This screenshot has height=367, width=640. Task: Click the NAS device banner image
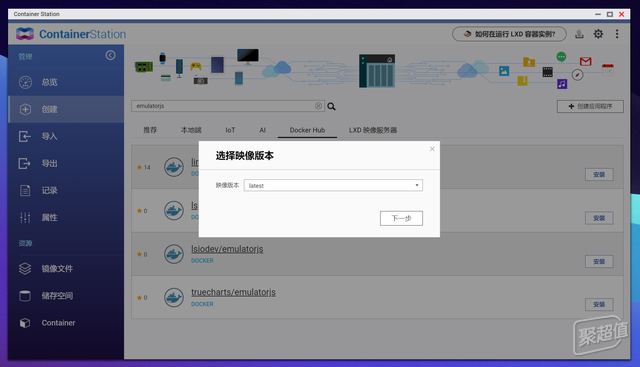[377, 71]
